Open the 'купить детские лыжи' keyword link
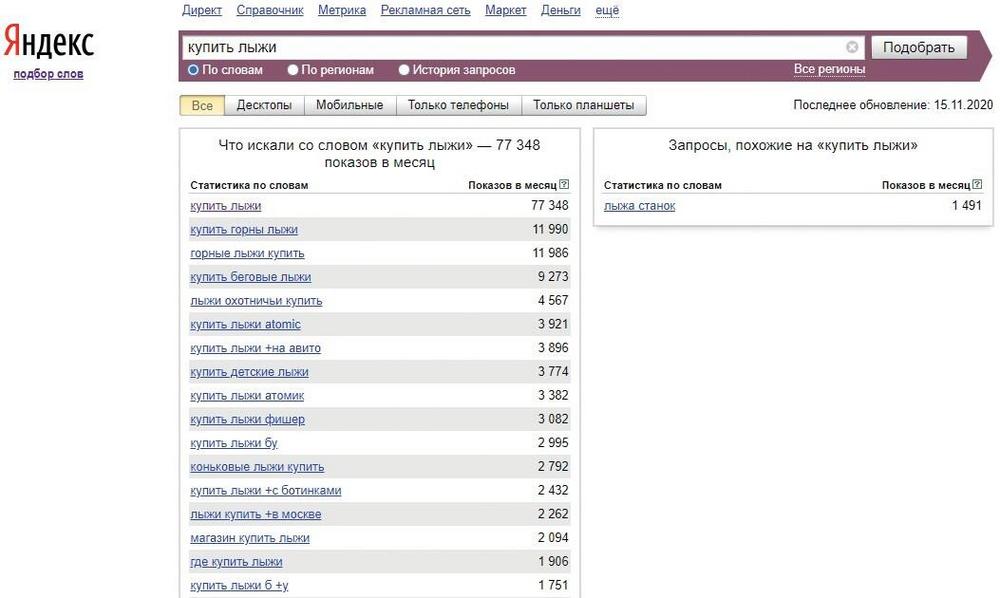The width and height of the screenshot is (1000, 598). (x=249, y=372)
